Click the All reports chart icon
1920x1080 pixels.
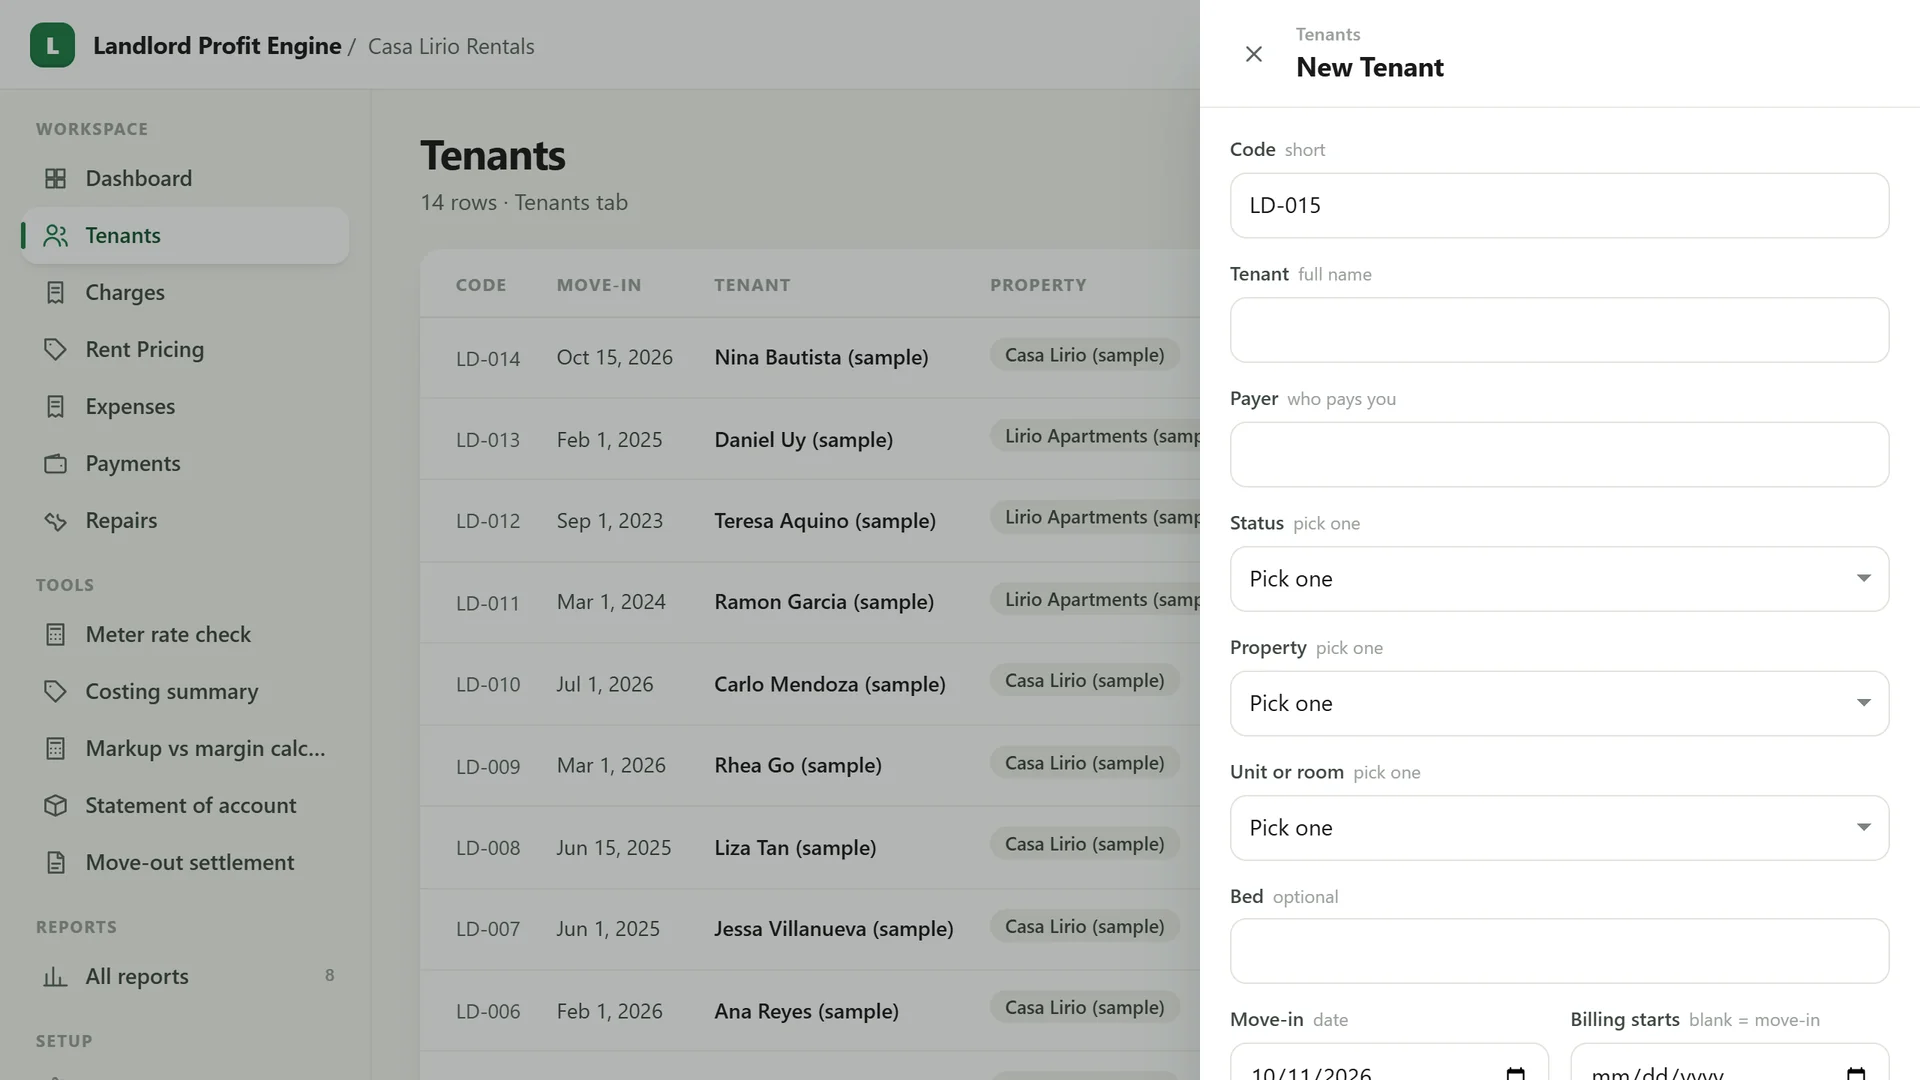point(56,976)
